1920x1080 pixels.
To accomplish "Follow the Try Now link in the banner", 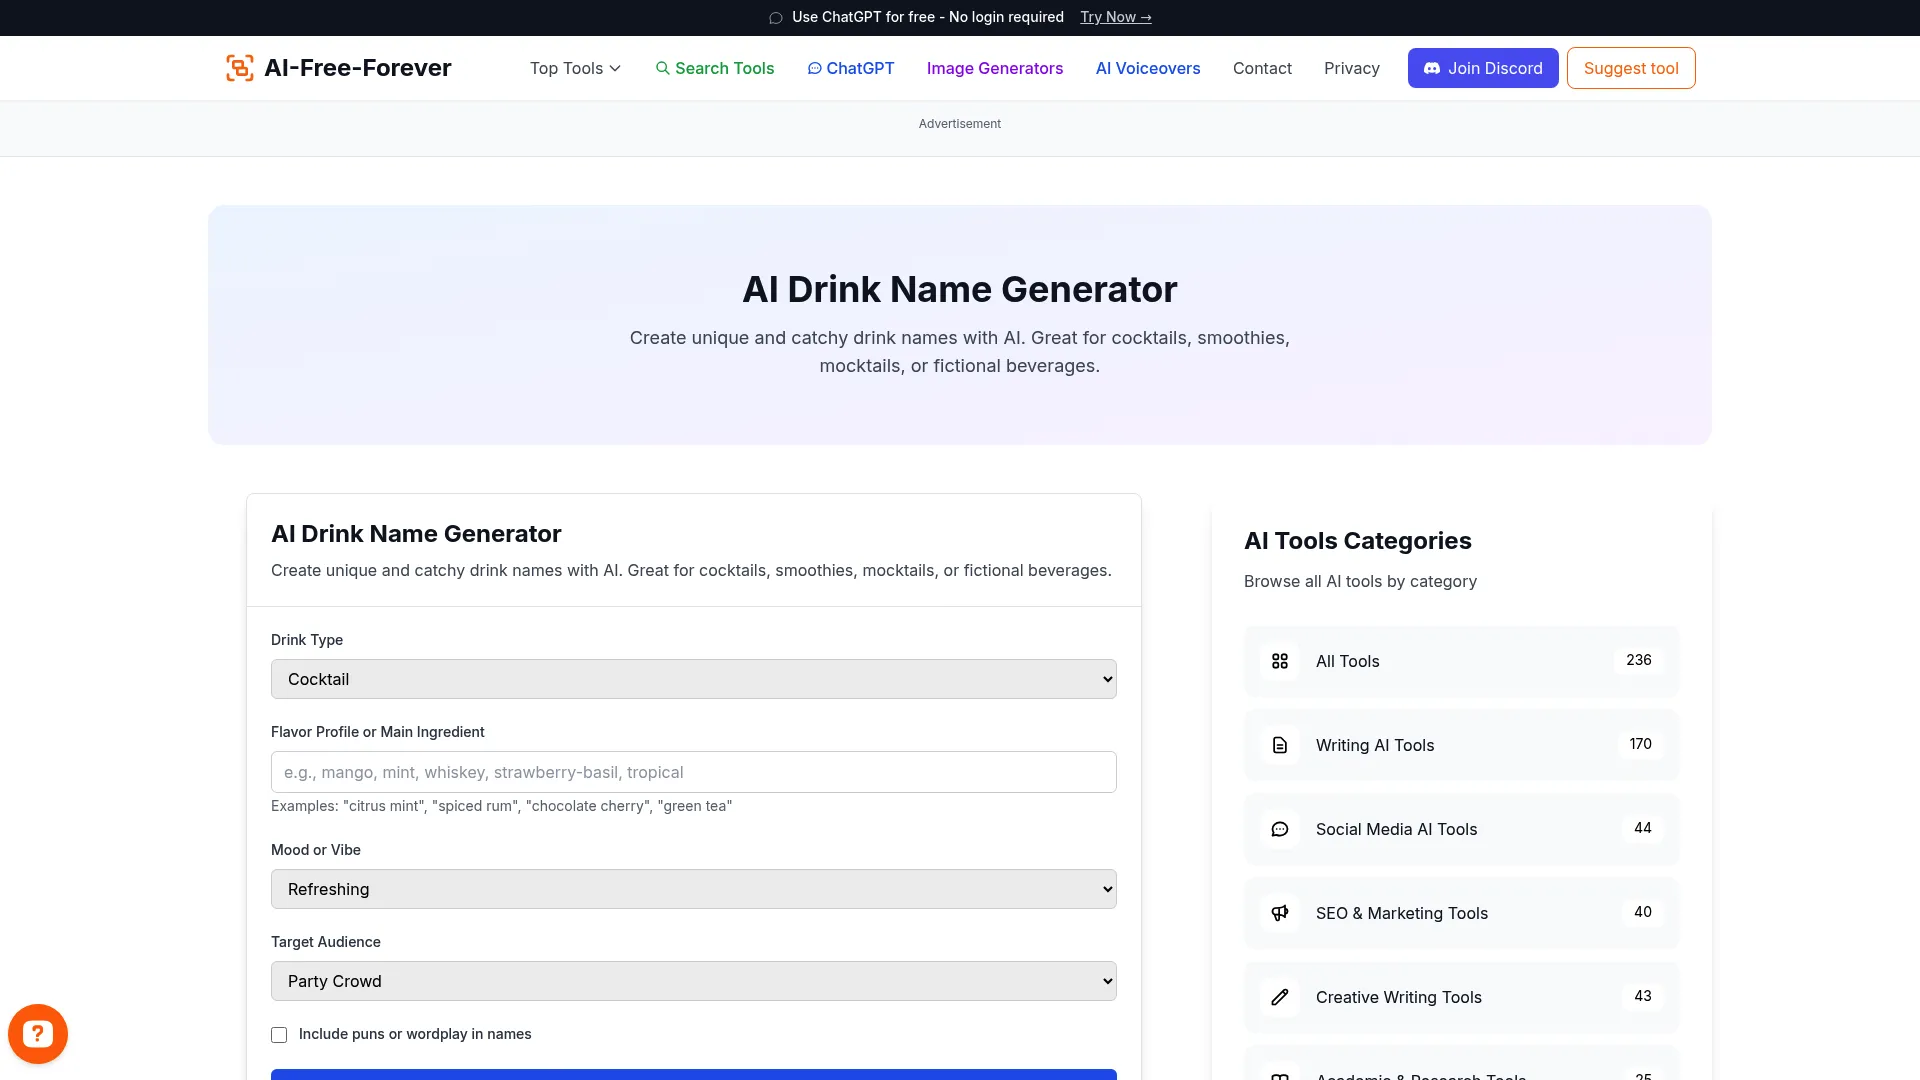I will click(1115, 17).
